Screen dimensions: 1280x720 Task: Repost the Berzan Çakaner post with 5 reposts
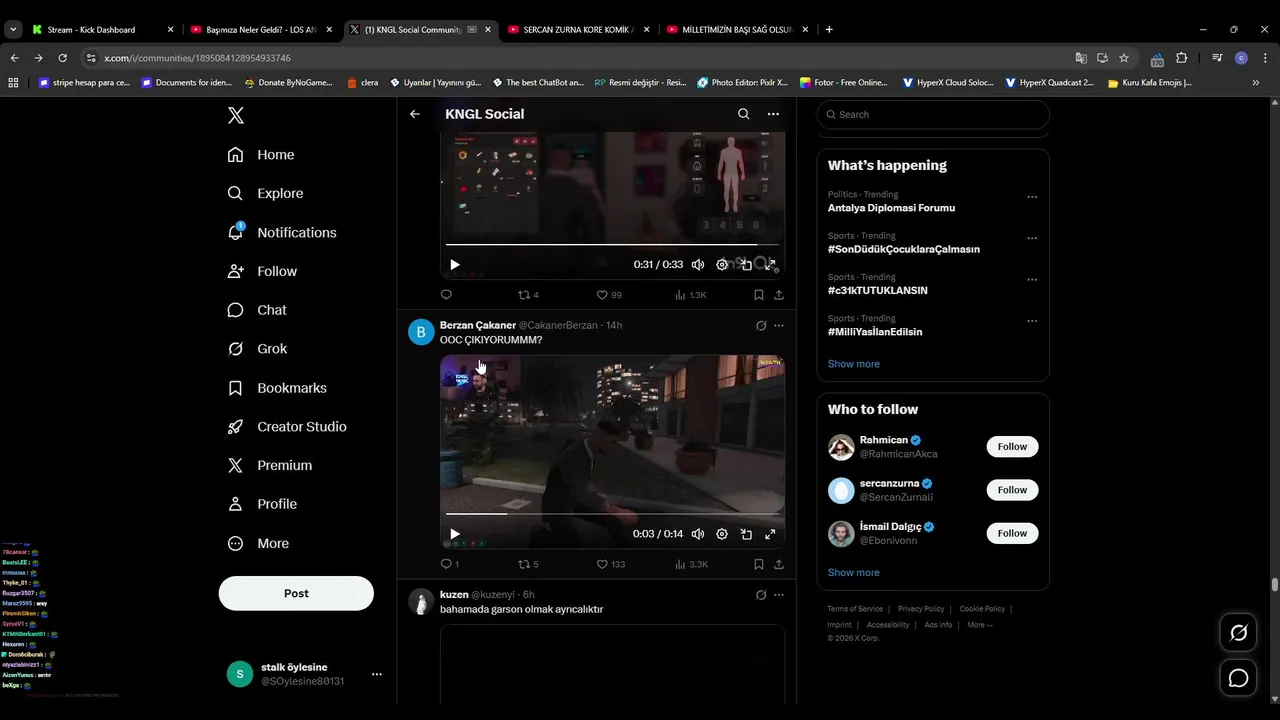click(528, 564)
